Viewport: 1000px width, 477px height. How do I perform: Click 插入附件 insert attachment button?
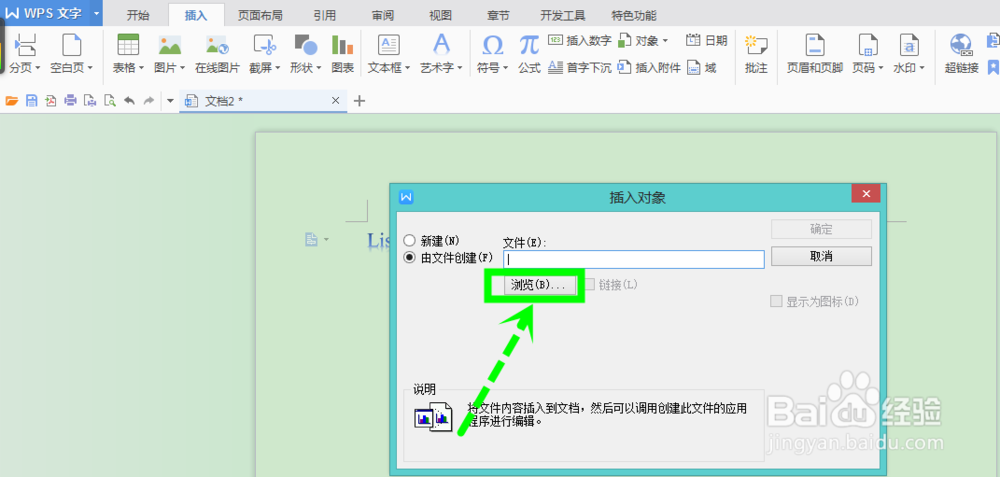tap(649, 68)
